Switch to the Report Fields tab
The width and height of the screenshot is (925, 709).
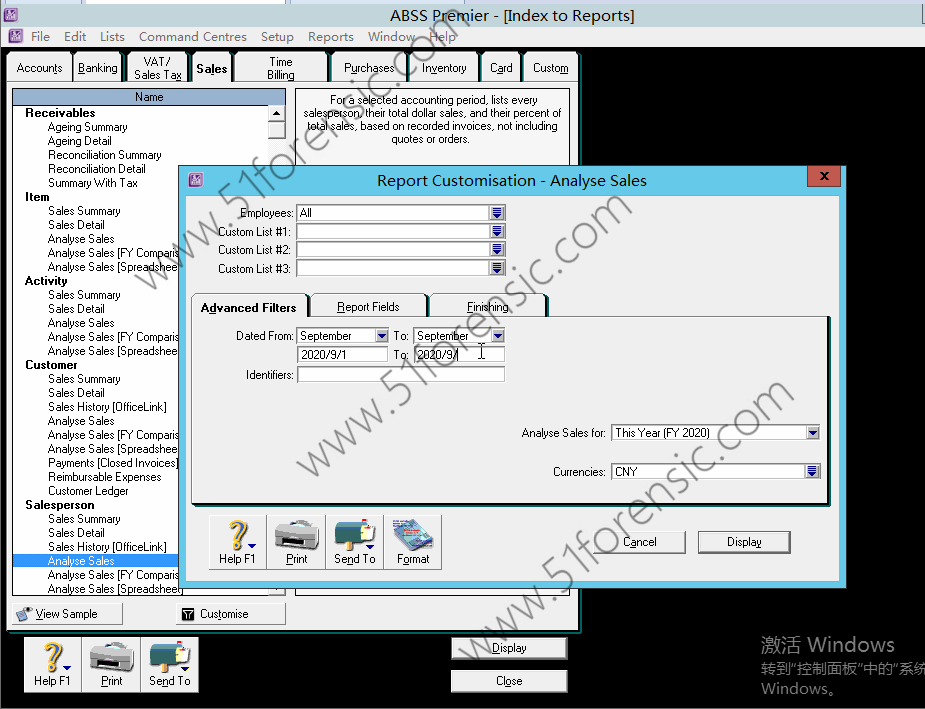pos(368,307)
